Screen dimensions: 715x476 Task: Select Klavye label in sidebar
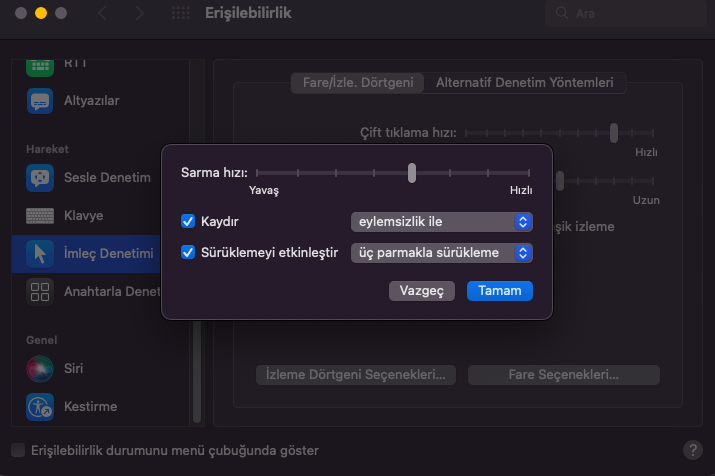coord(83,216)
